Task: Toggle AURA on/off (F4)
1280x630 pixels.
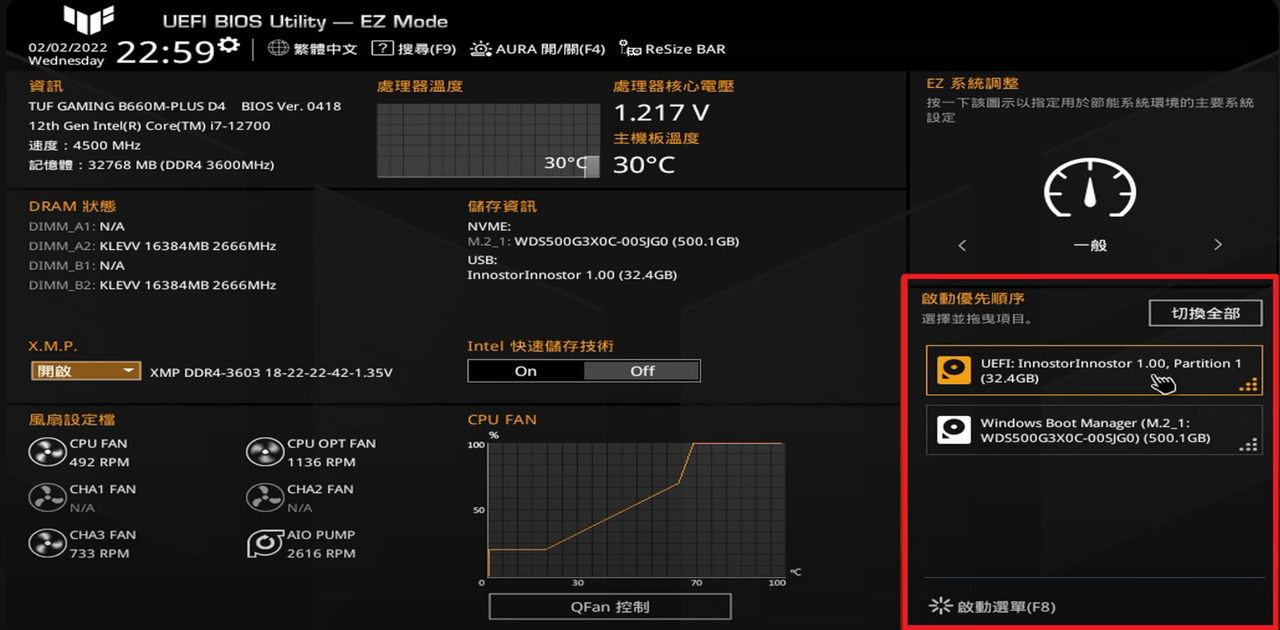Action: coord(538,48)
